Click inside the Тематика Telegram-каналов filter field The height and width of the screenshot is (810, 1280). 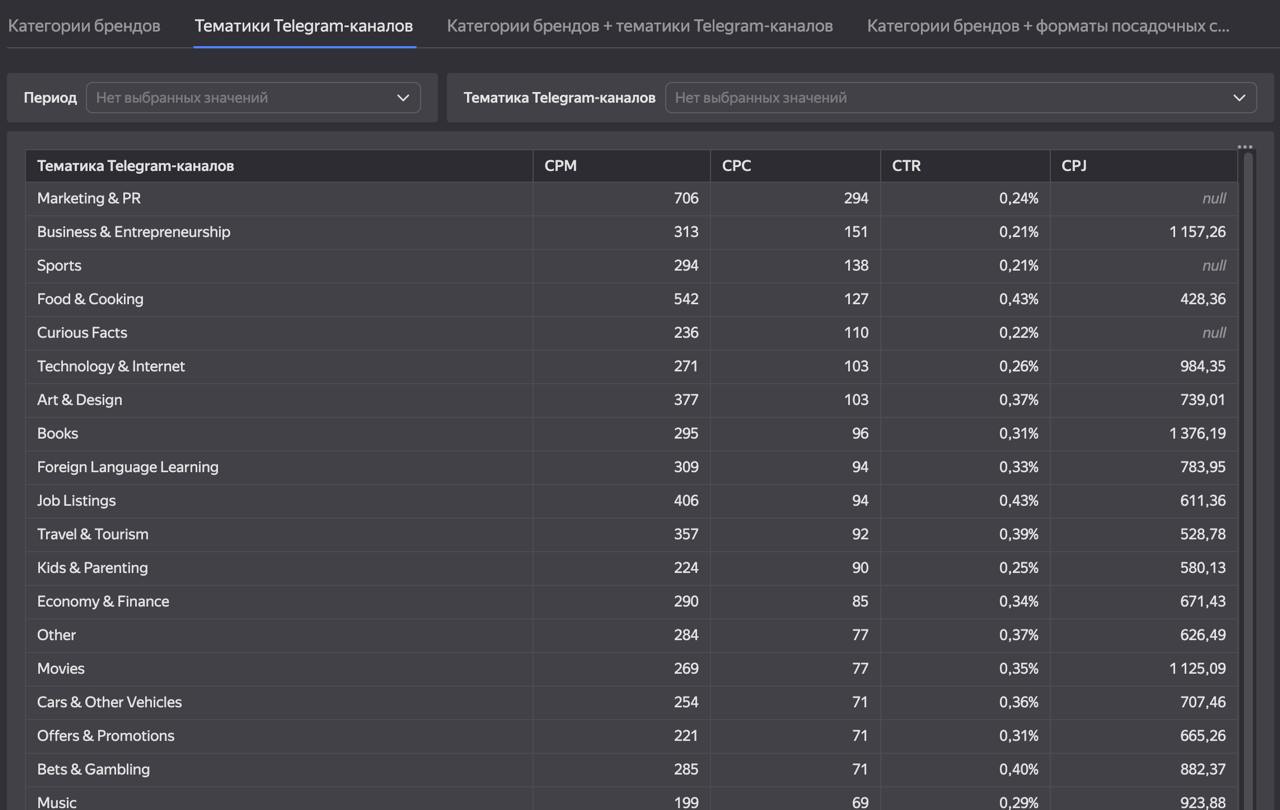[940, 98]
